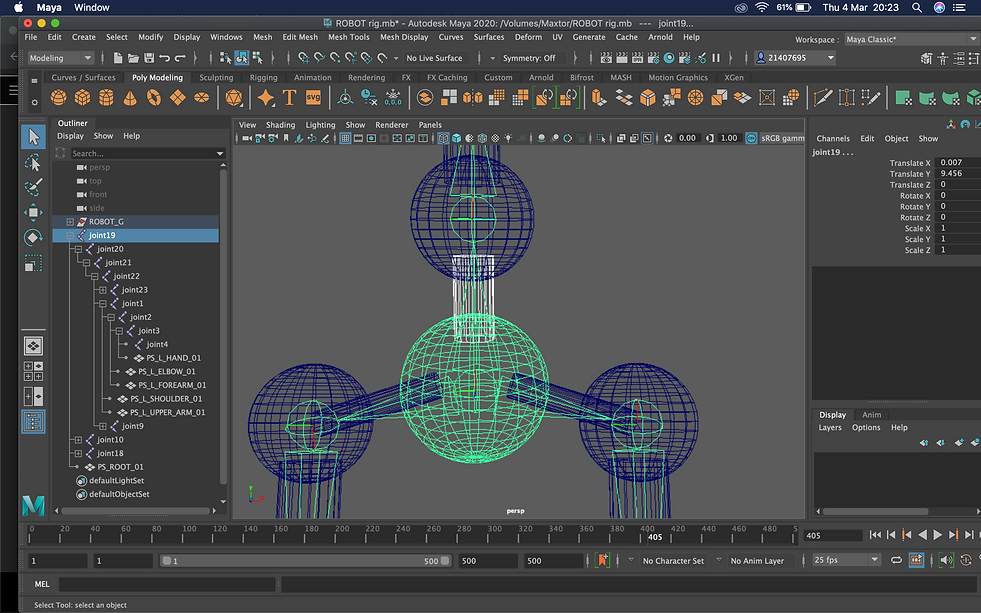The width and height of the screenshot is (981, 613).
Task: Expand joint18 in the Outliner
Action: coord(78,453)
